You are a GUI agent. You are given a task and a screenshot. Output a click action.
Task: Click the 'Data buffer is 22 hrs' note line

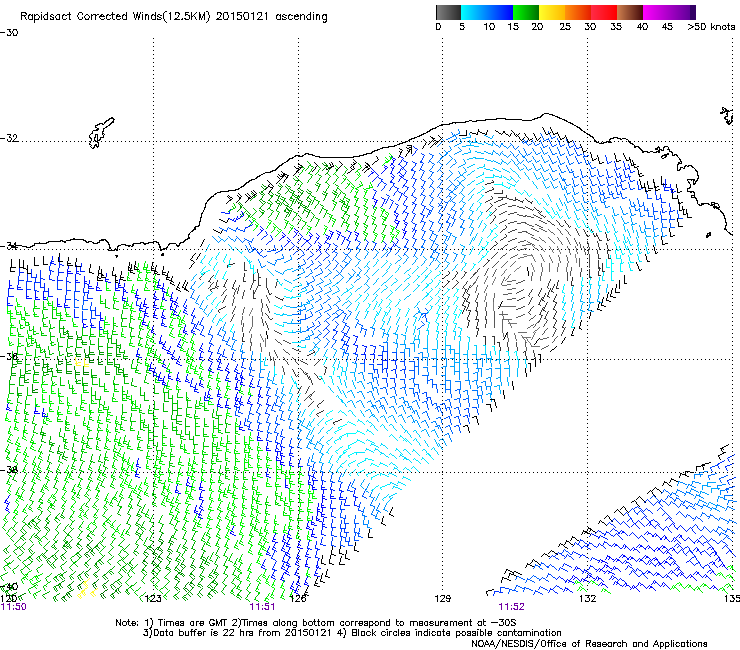tap(352, 633)
